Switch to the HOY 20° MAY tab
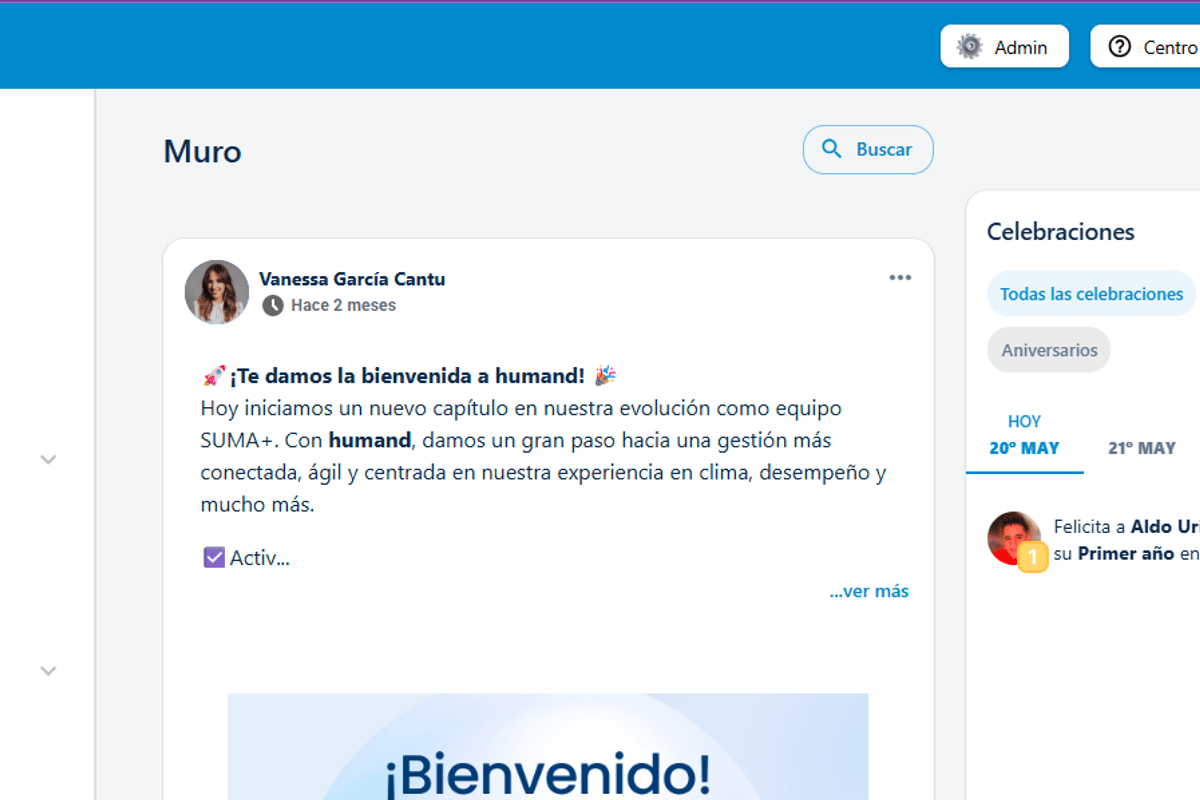Image resolution: width=1200 pixels, height=800 pixels. [1024, 436]
